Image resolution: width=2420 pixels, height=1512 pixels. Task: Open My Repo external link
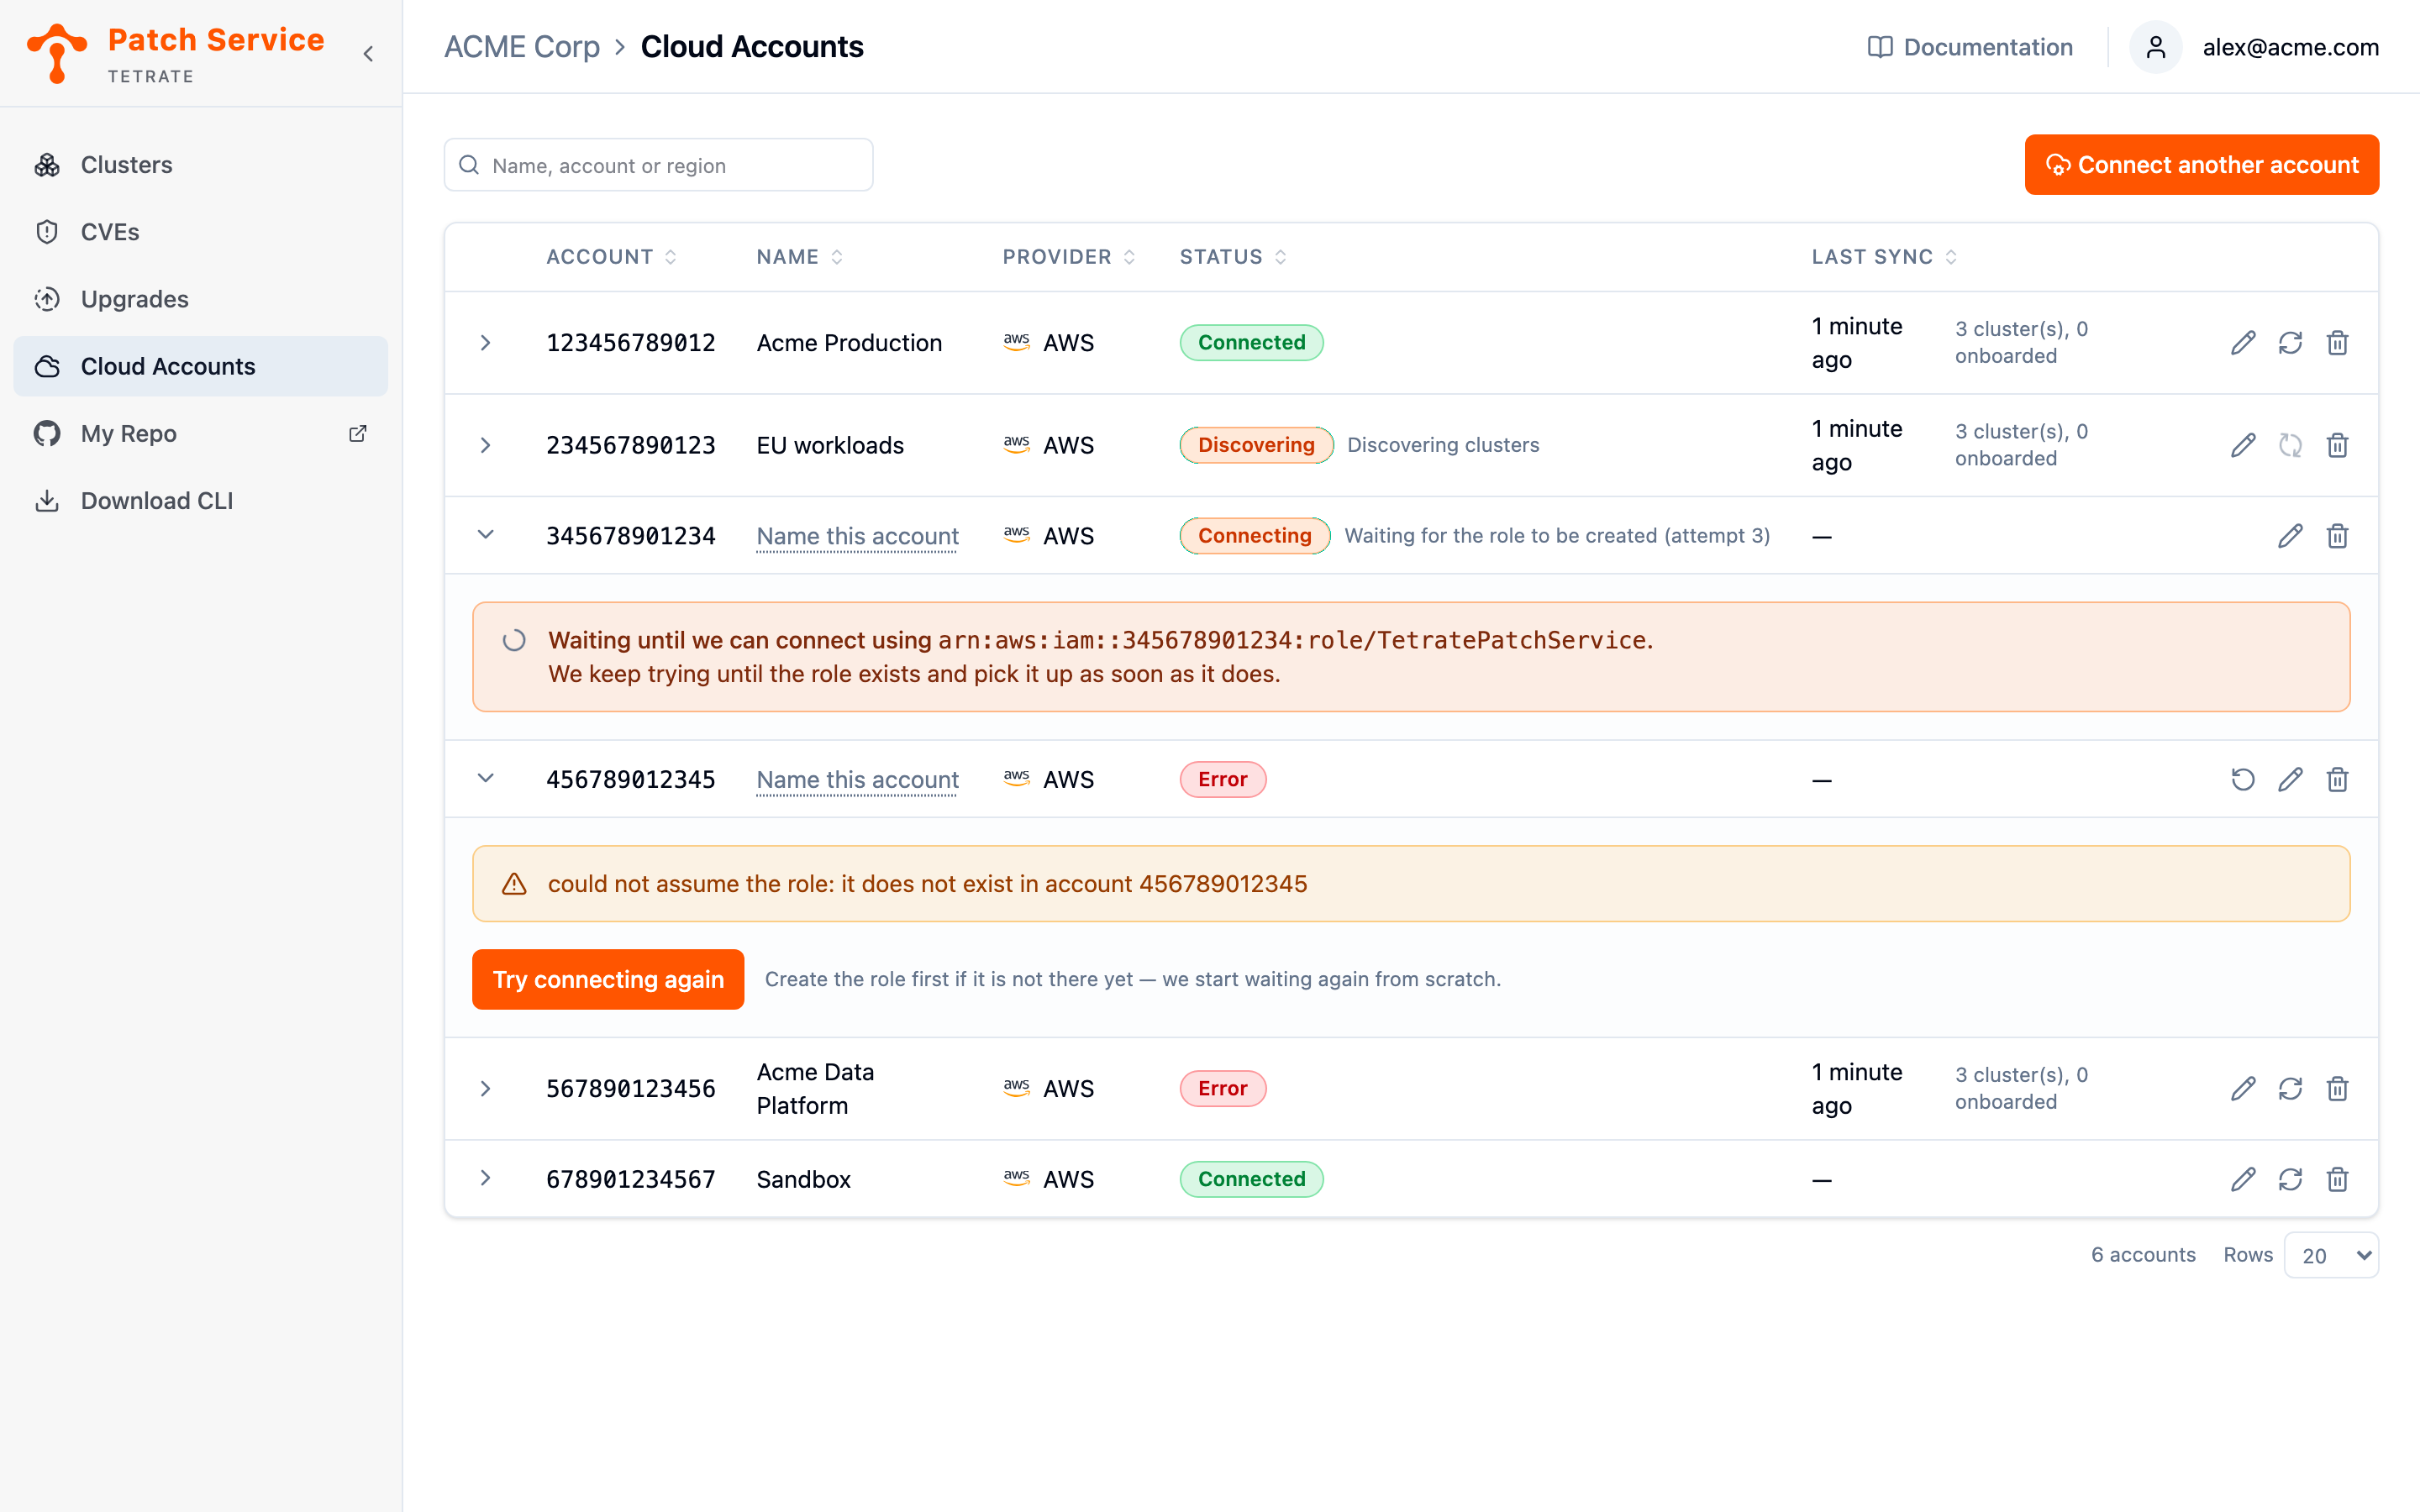coord(200,433)
